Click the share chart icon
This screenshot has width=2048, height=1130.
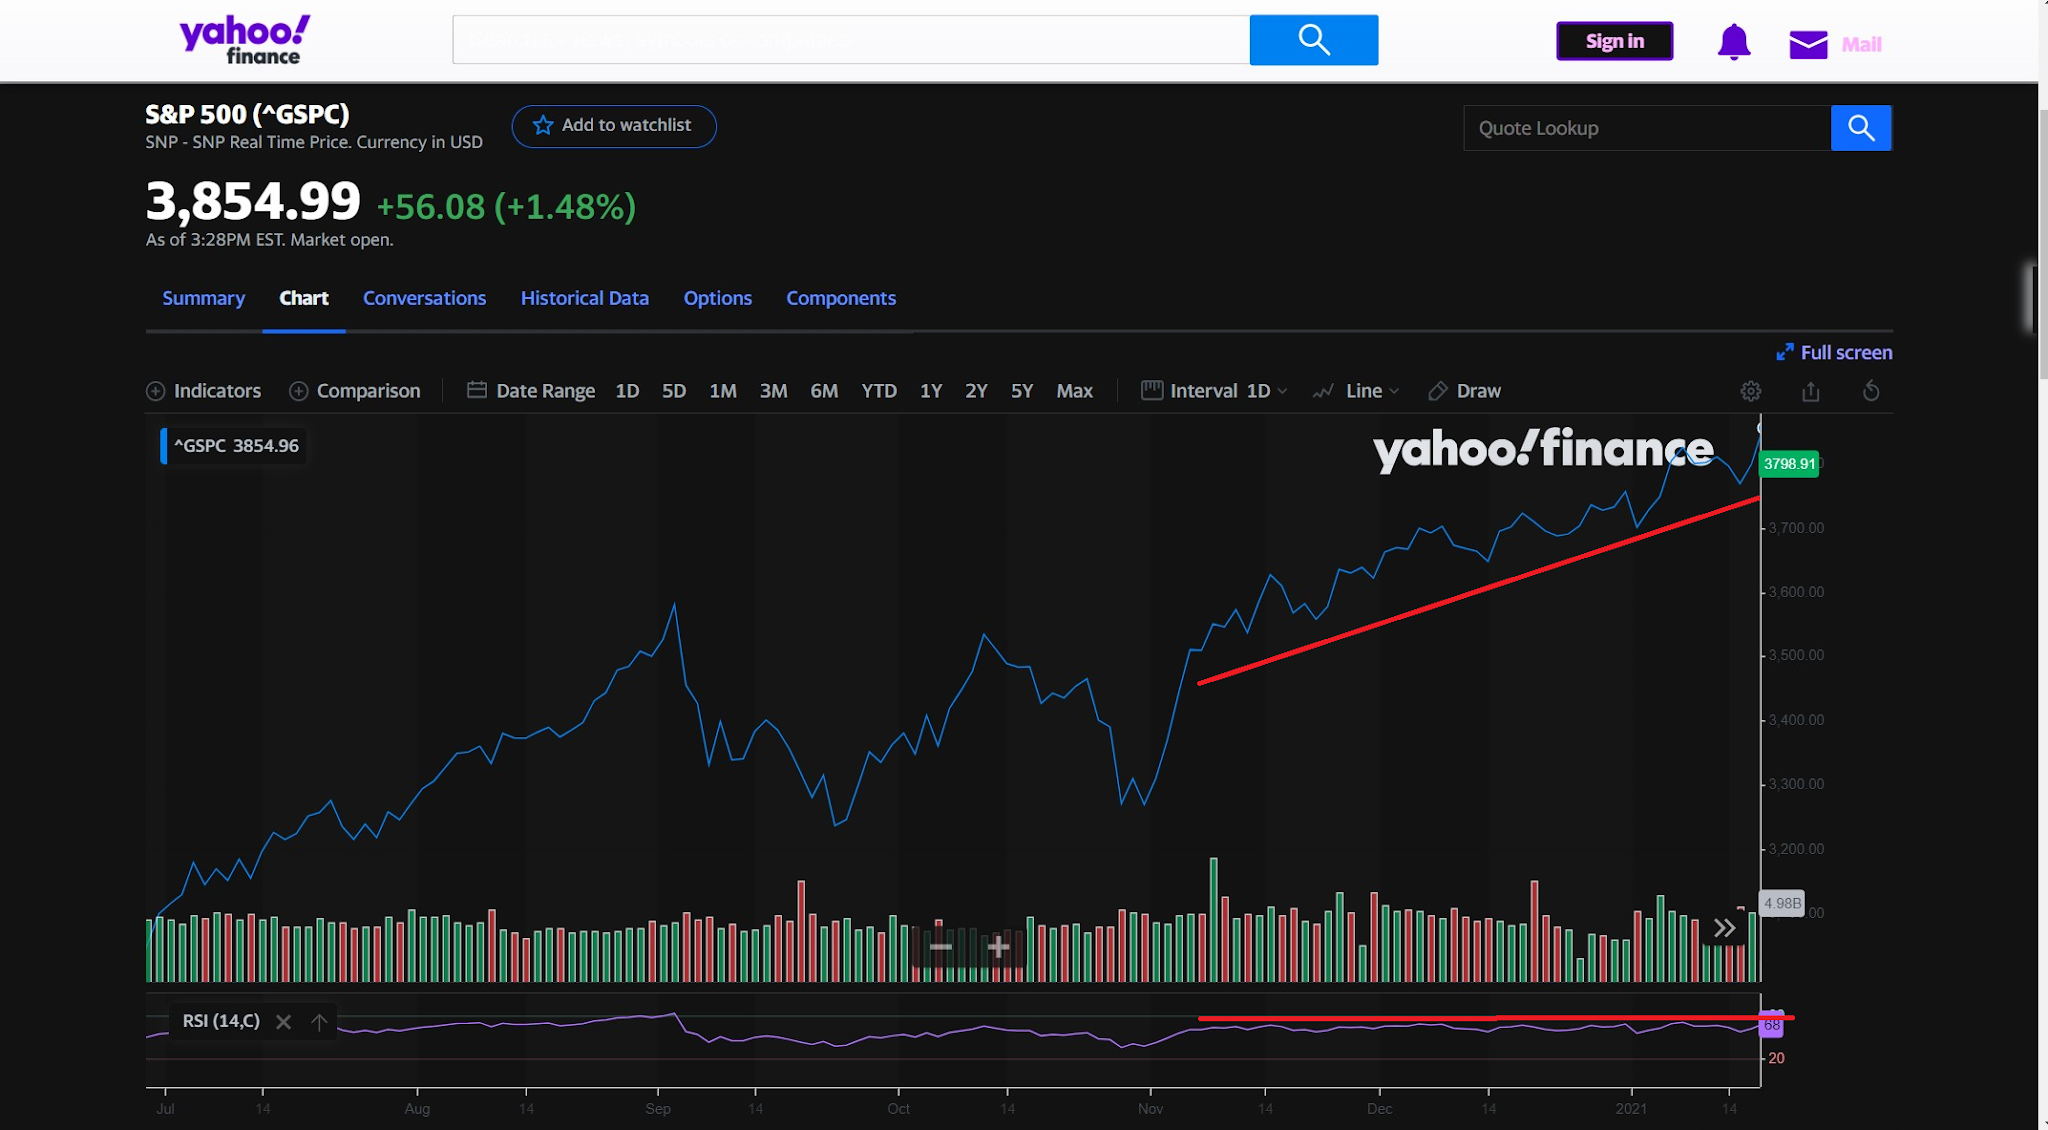point(1810,391)
